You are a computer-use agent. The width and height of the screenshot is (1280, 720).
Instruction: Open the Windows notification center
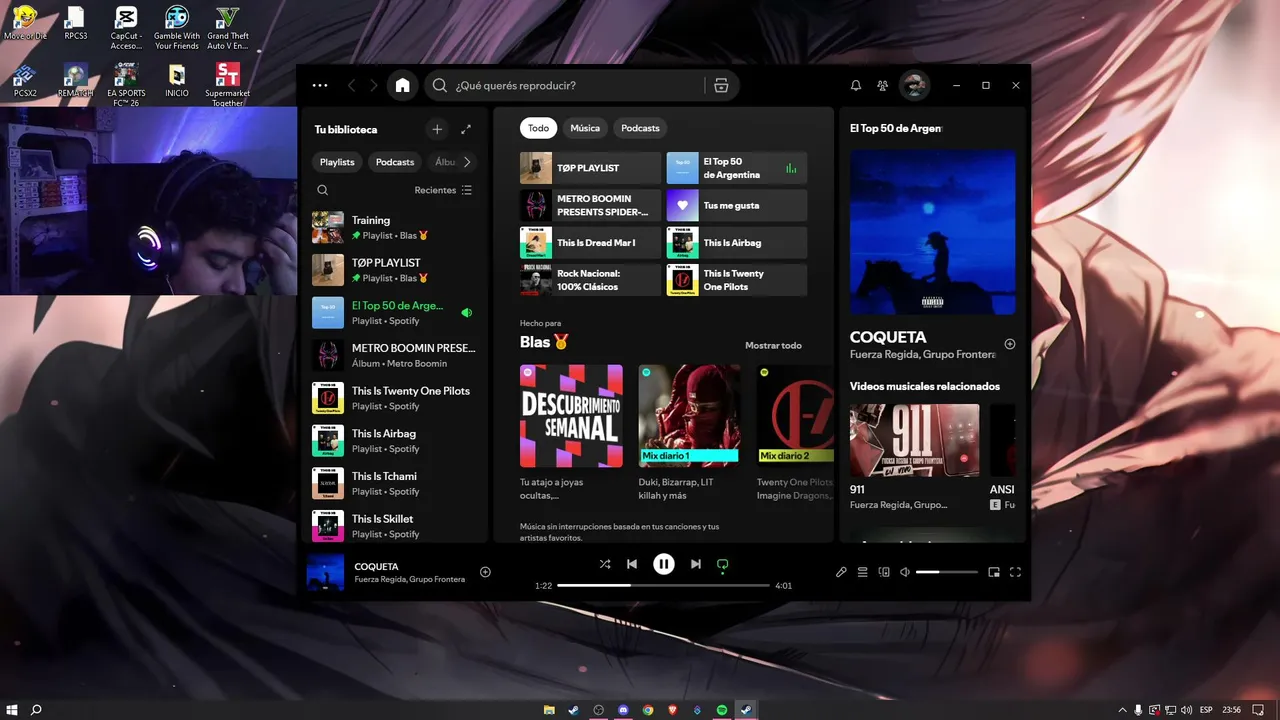[x=1259, y=710]
